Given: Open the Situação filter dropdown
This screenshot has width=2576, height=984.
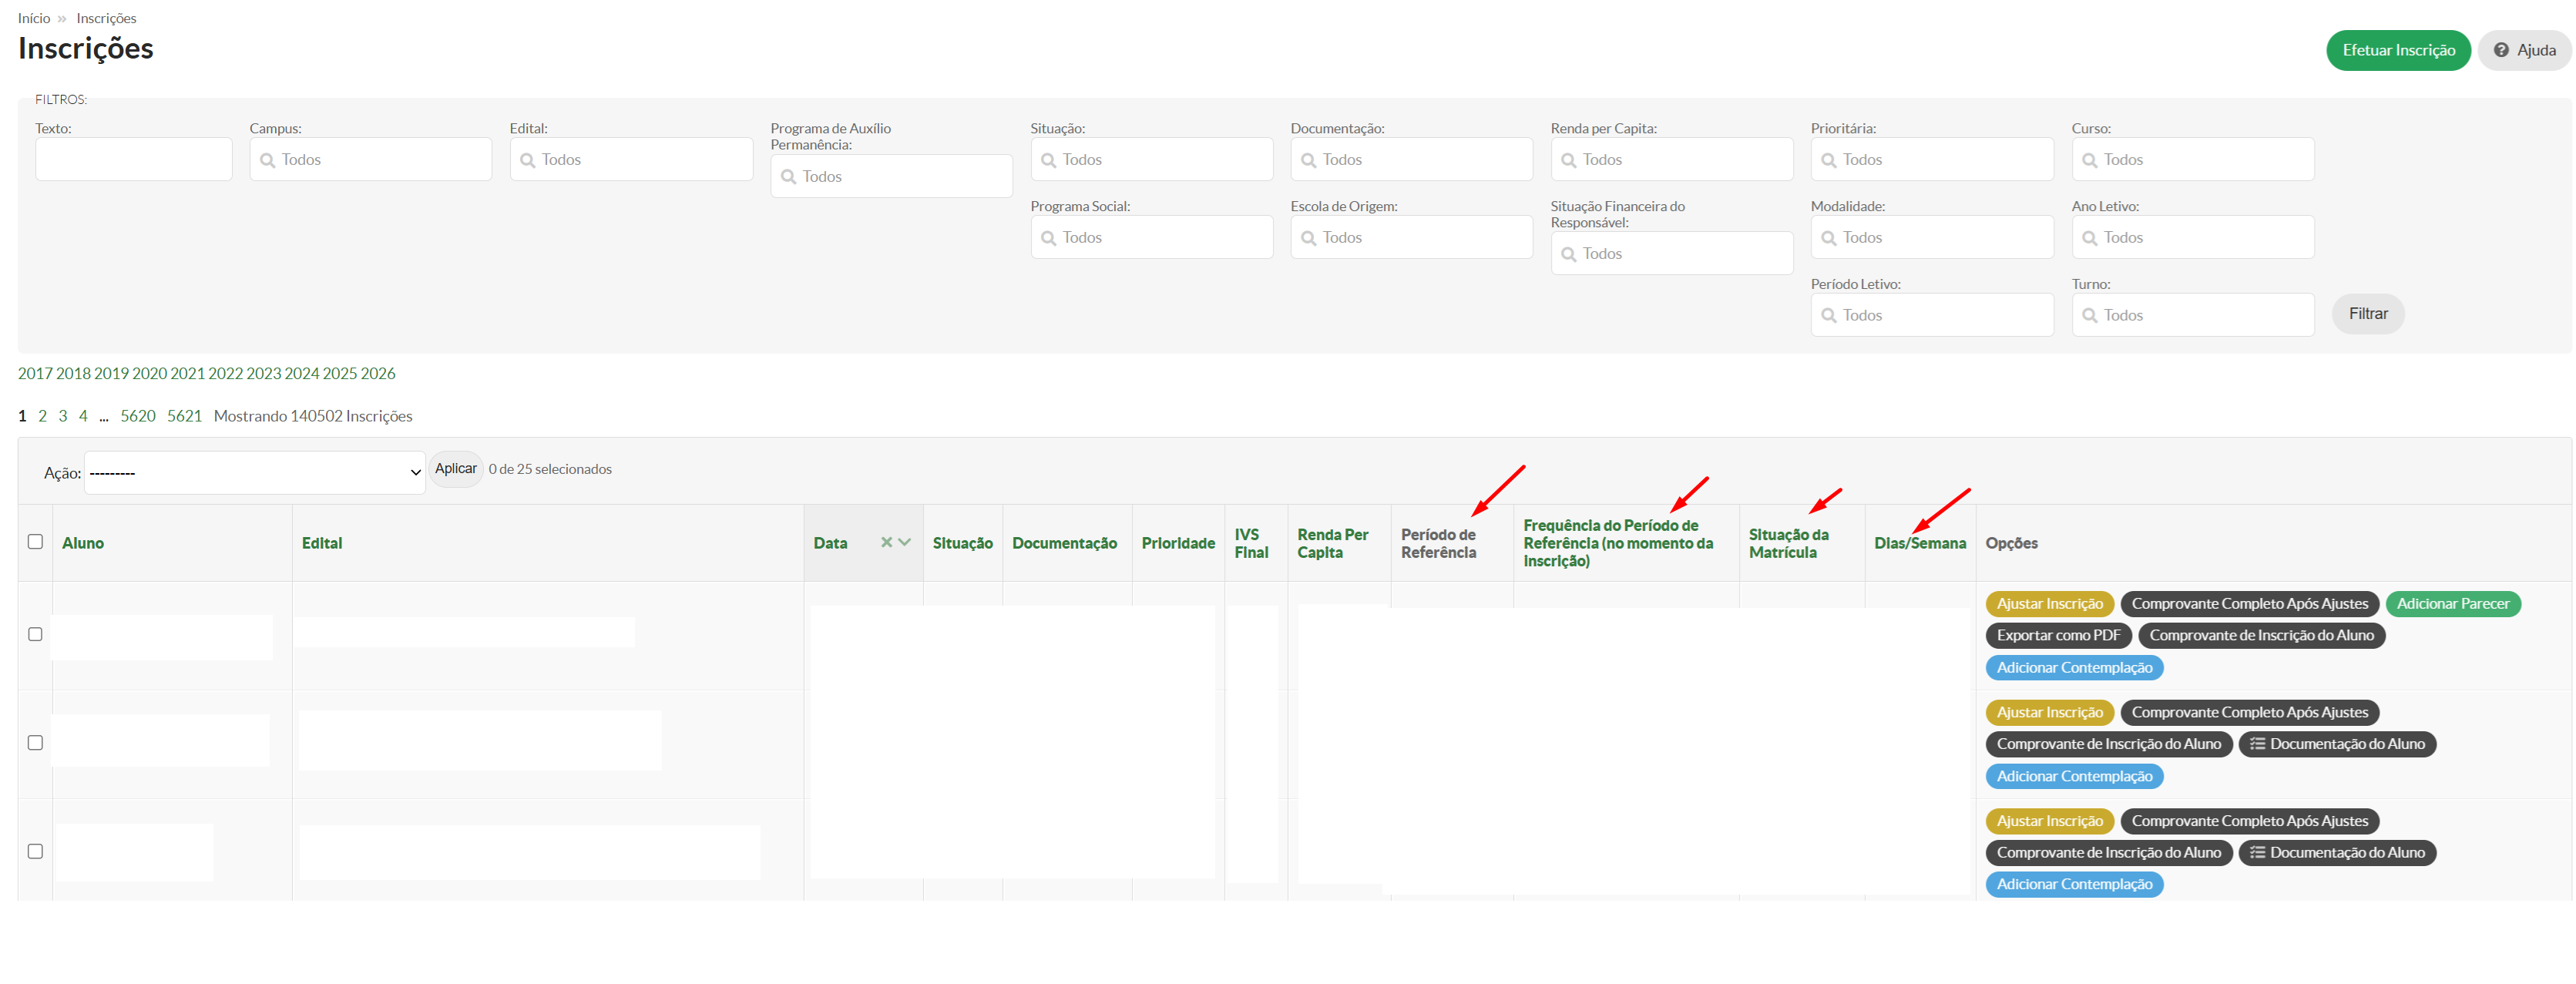Looking at the screenshot, I should (x=1152, y=159).
